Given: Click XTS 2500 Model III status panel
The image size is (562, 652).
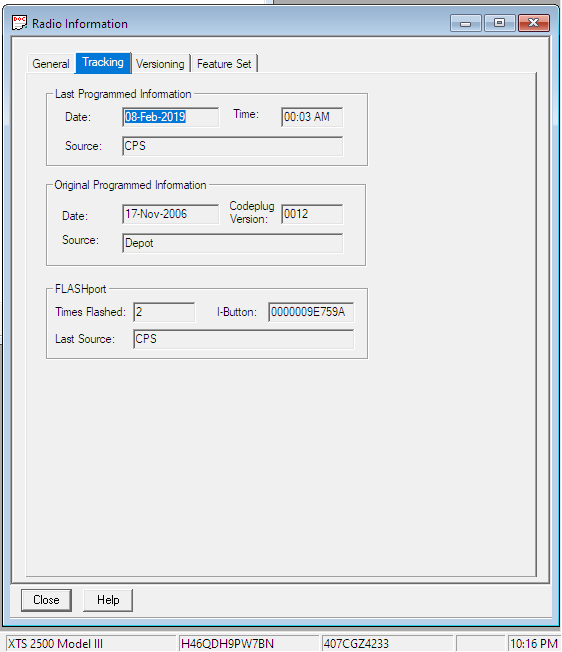Looking at the screenshot, I should coord(91,644).
